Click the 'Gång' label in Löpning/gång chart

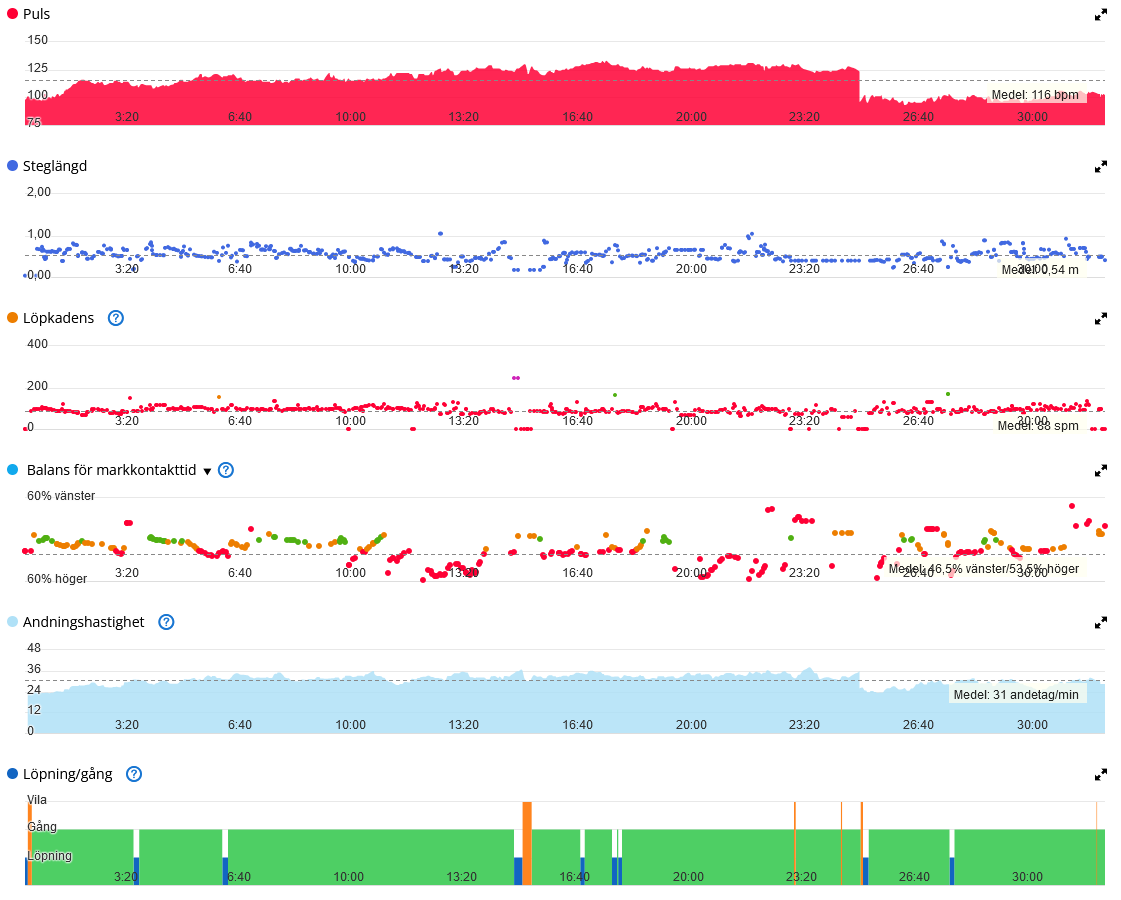click(x=42, y=827)
